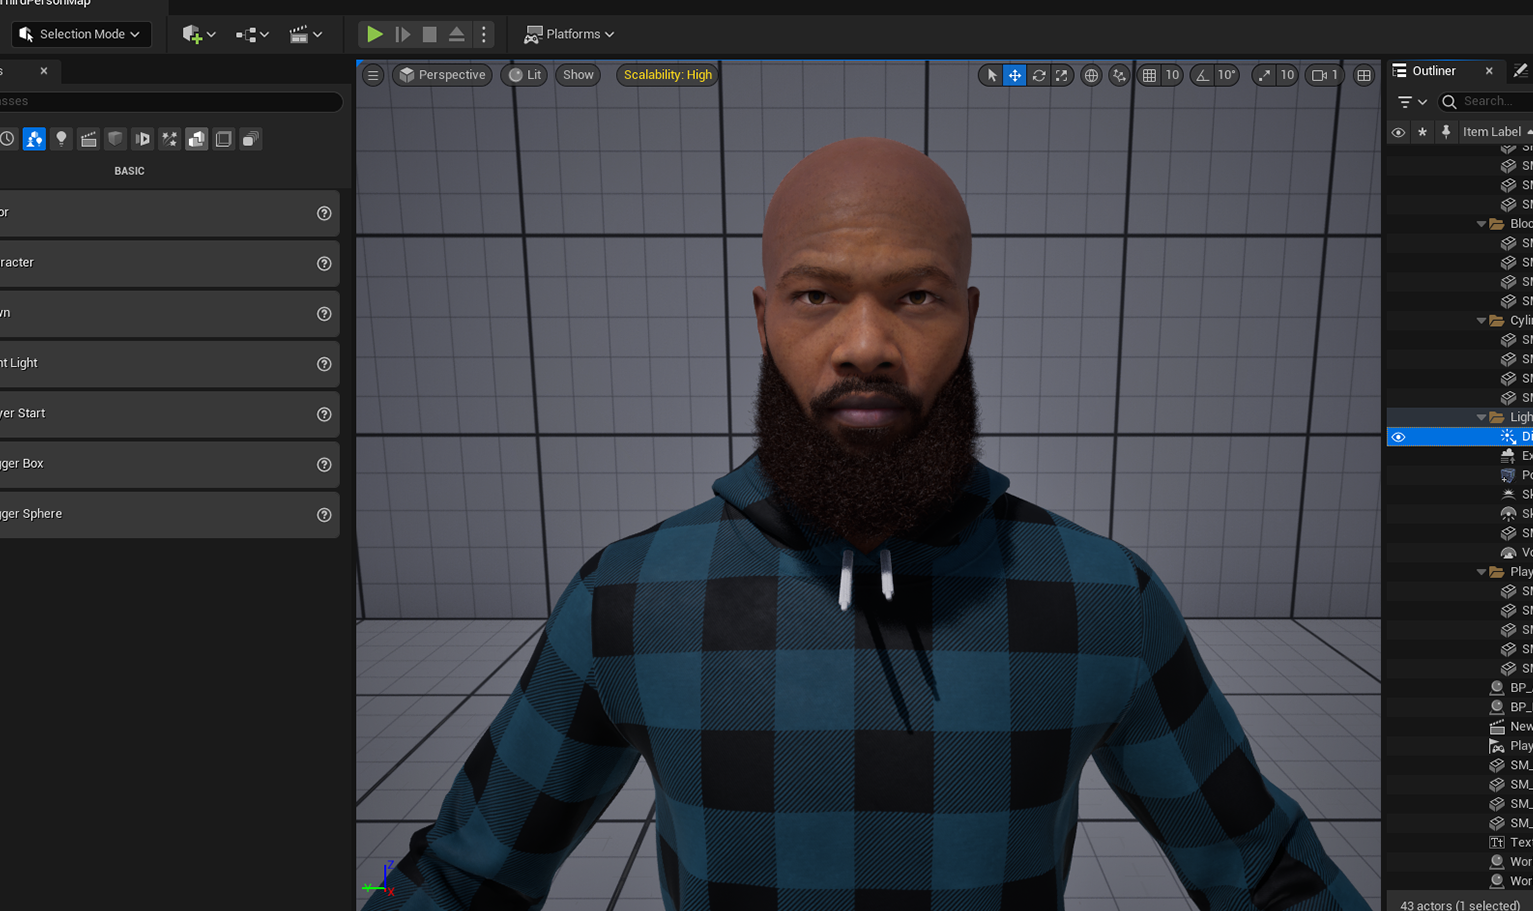Open the Cinematics clapperboard dropdown in main toolbar
Screen dimensions: 1533x911
306,34
